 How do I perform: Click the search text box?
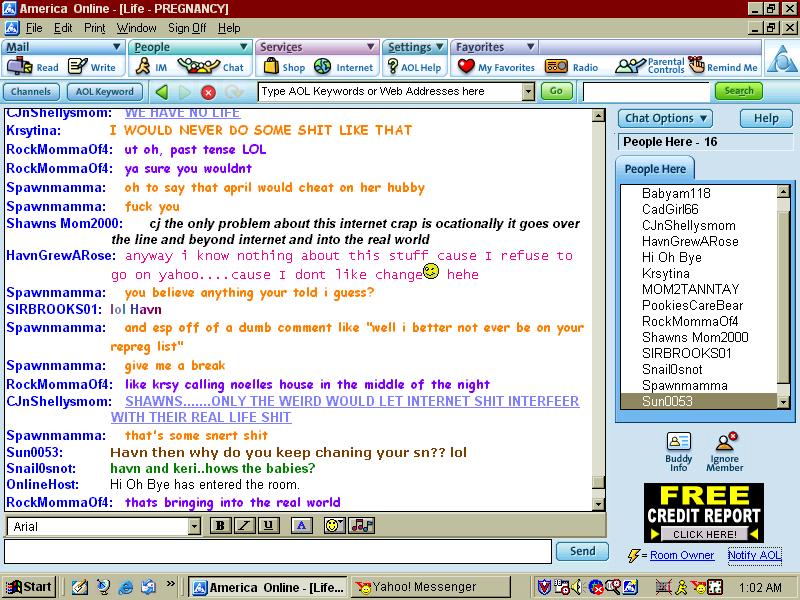pyautogui.click(x=645, y=92)
